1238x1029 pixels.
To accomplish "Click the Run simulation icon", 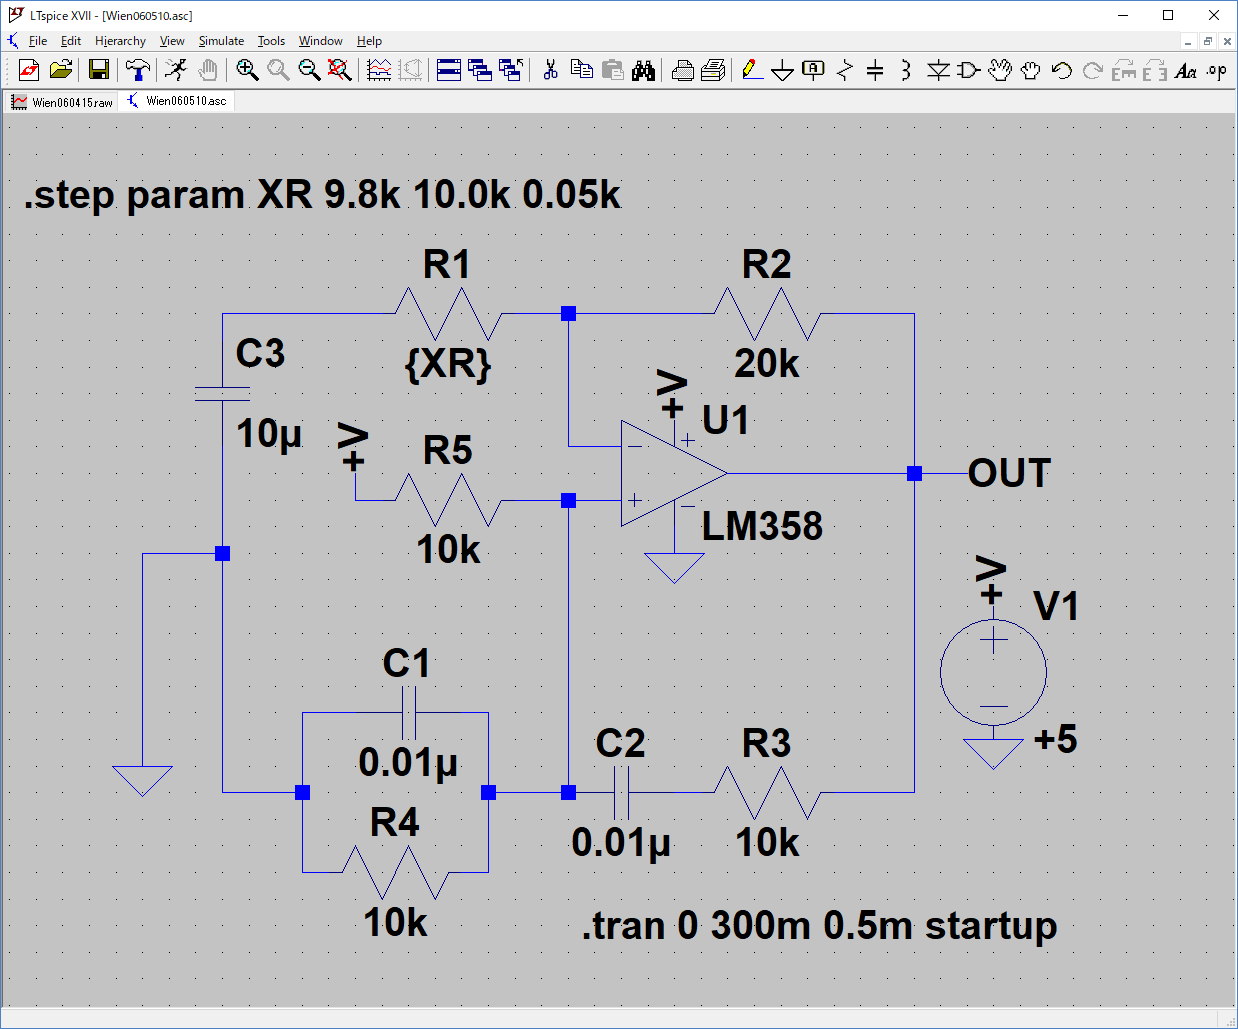I will (176, 70).
